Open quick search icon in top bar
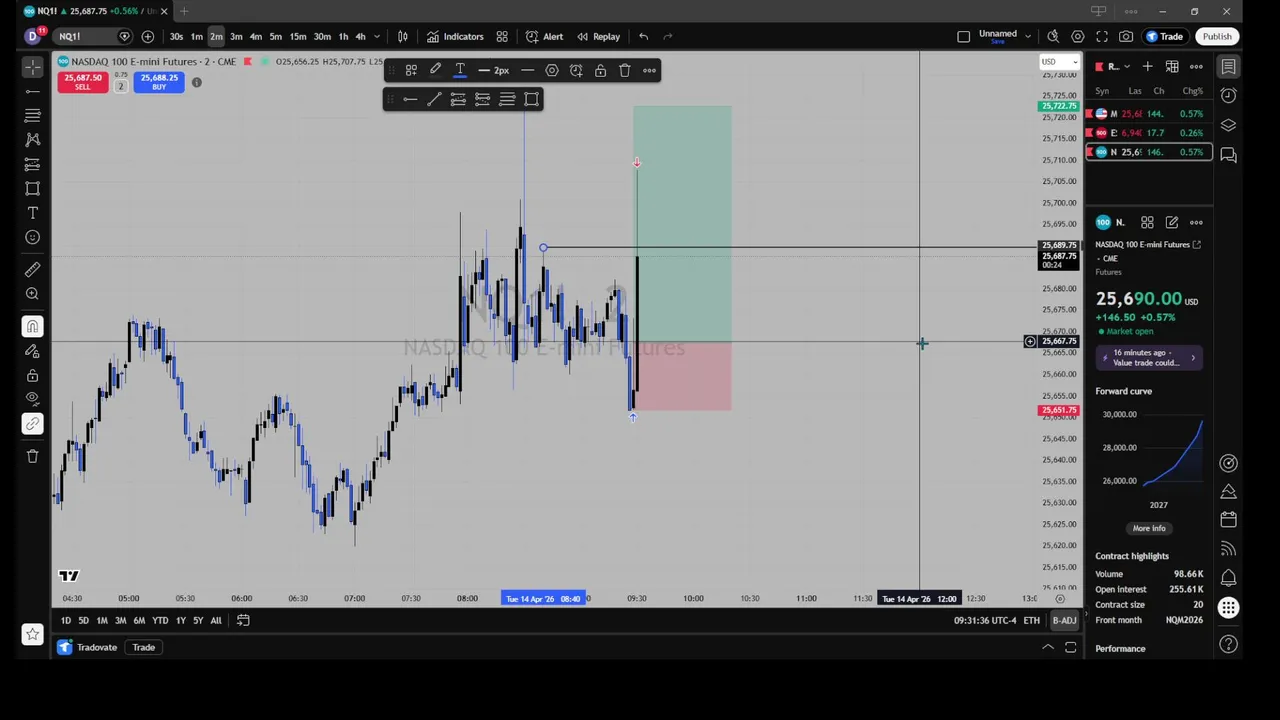Image resolution: width=1280 pixels, height=720 pixels. tap(1053, 37)
